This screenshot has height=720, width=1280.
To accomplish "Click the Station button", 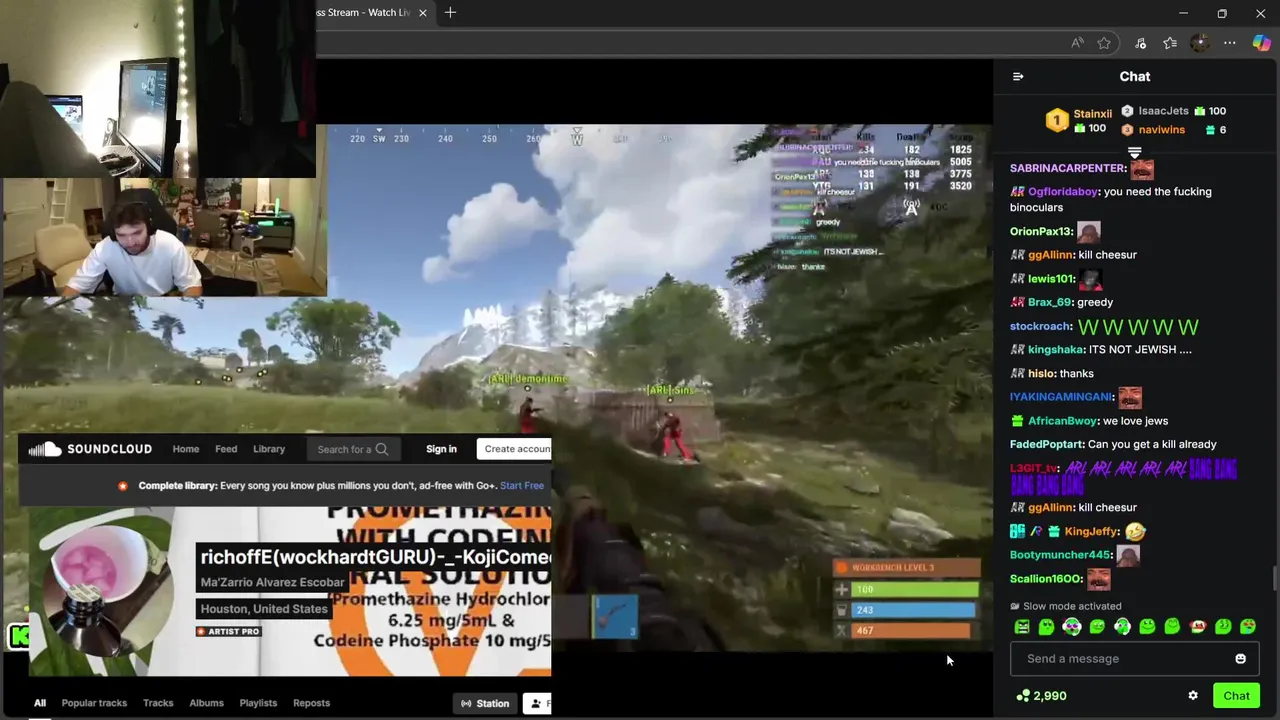I will tap(485, 703).
